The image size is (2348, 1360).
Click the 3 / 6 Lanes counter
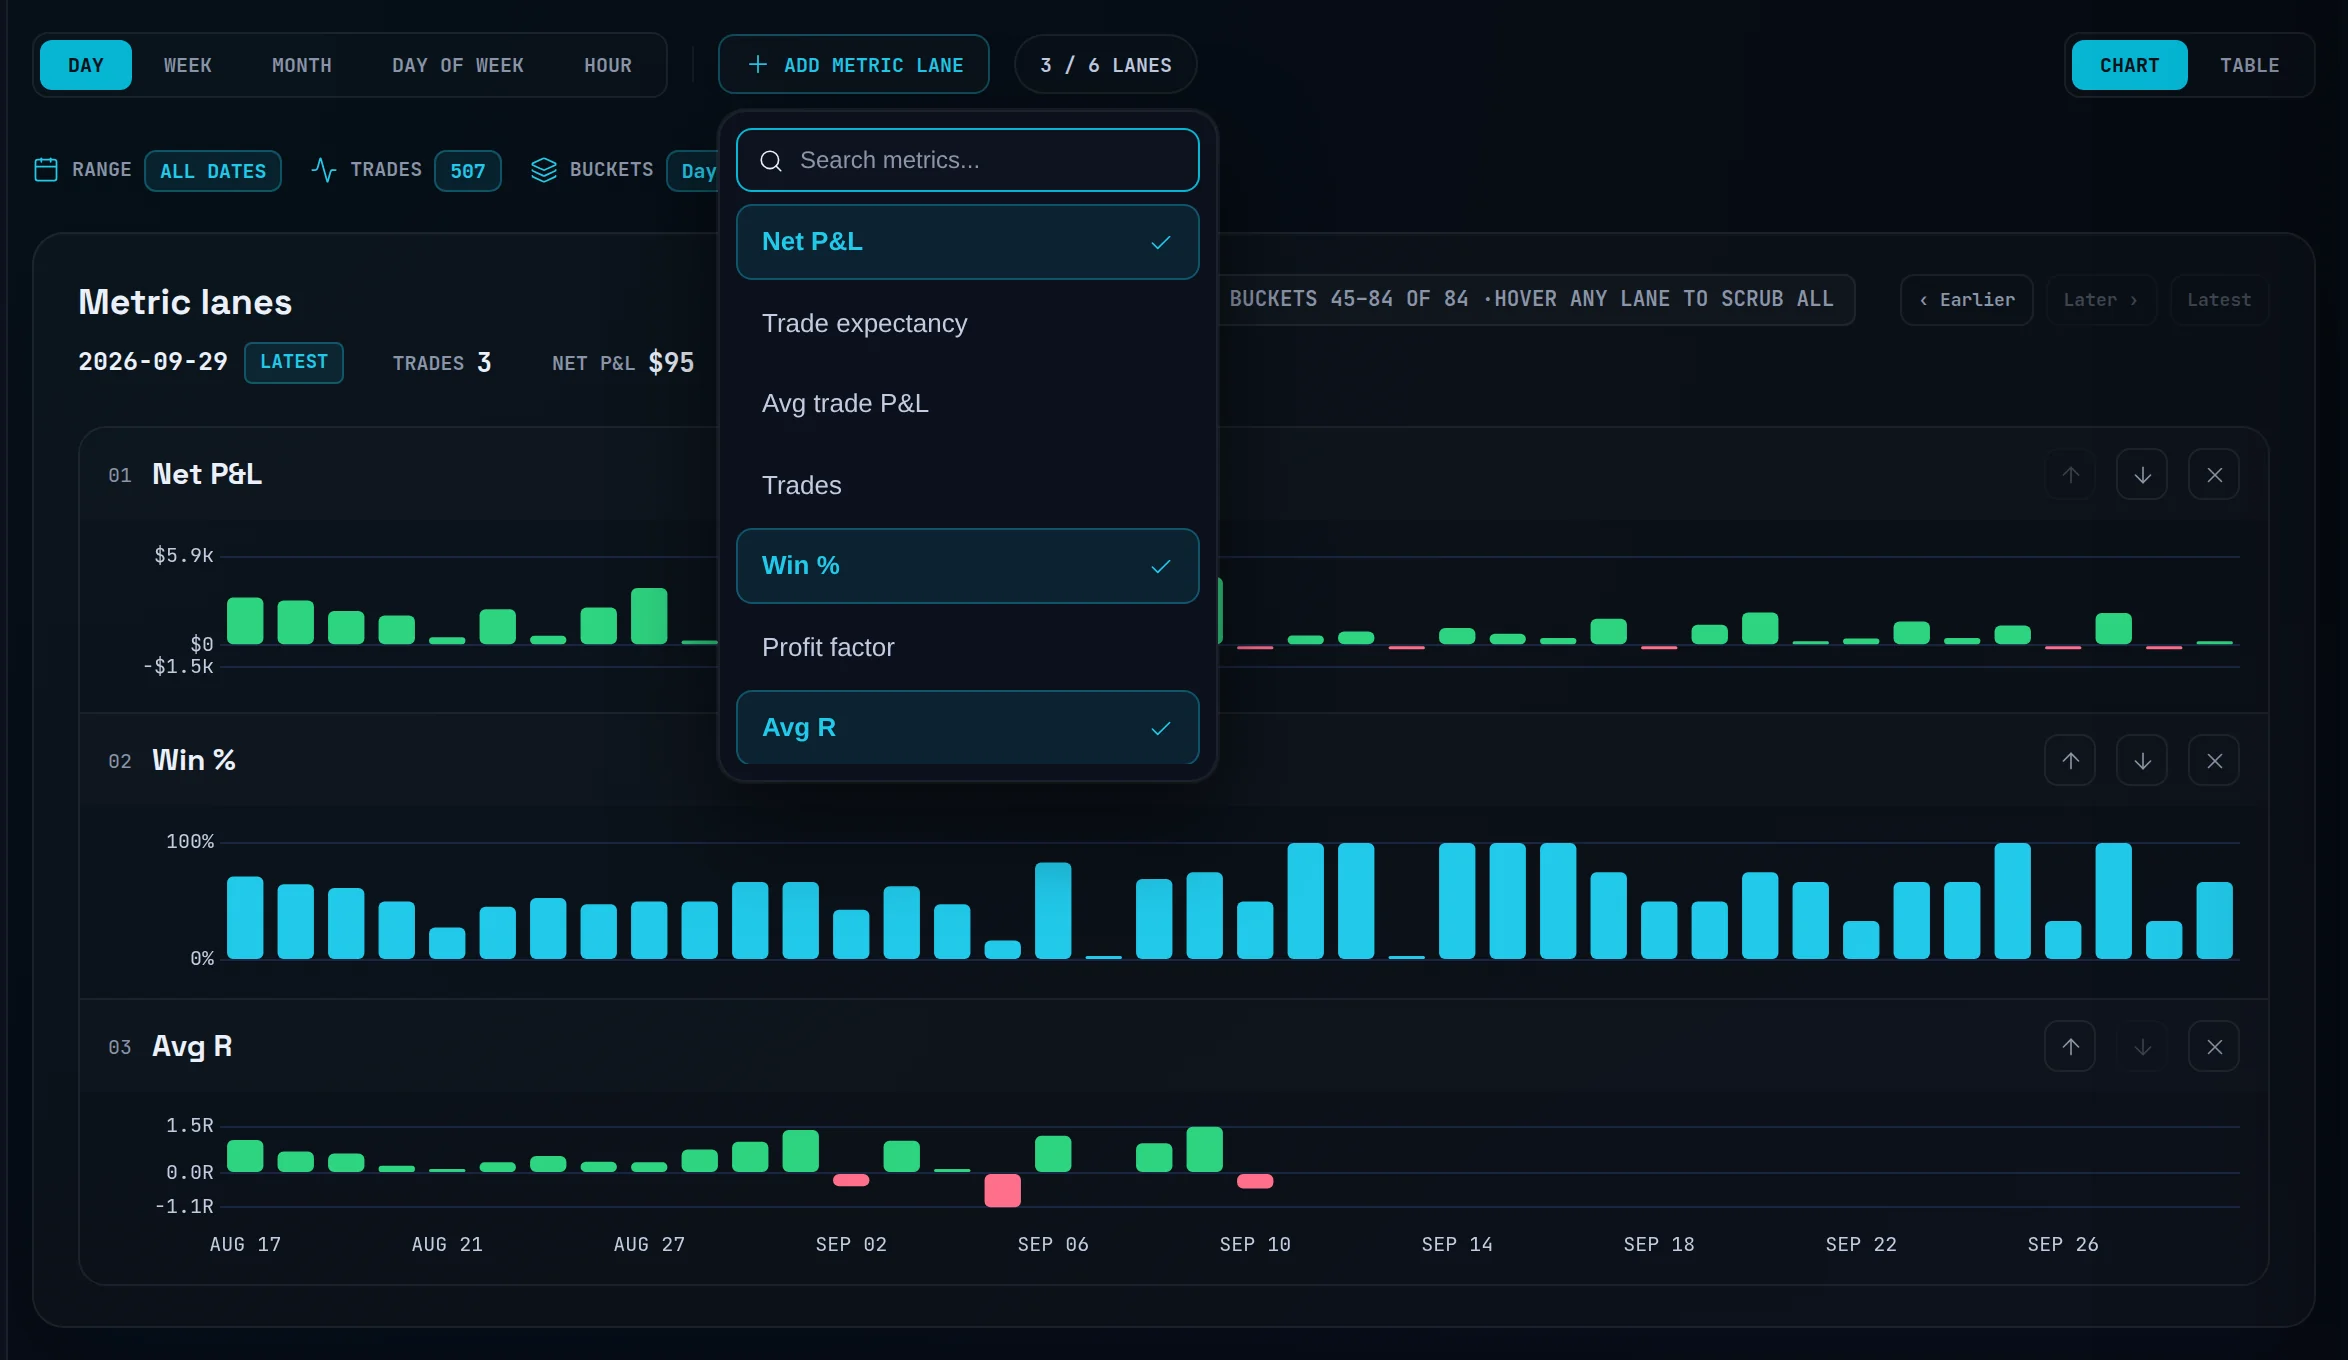pyautogui.click(x=1106, y=65)
